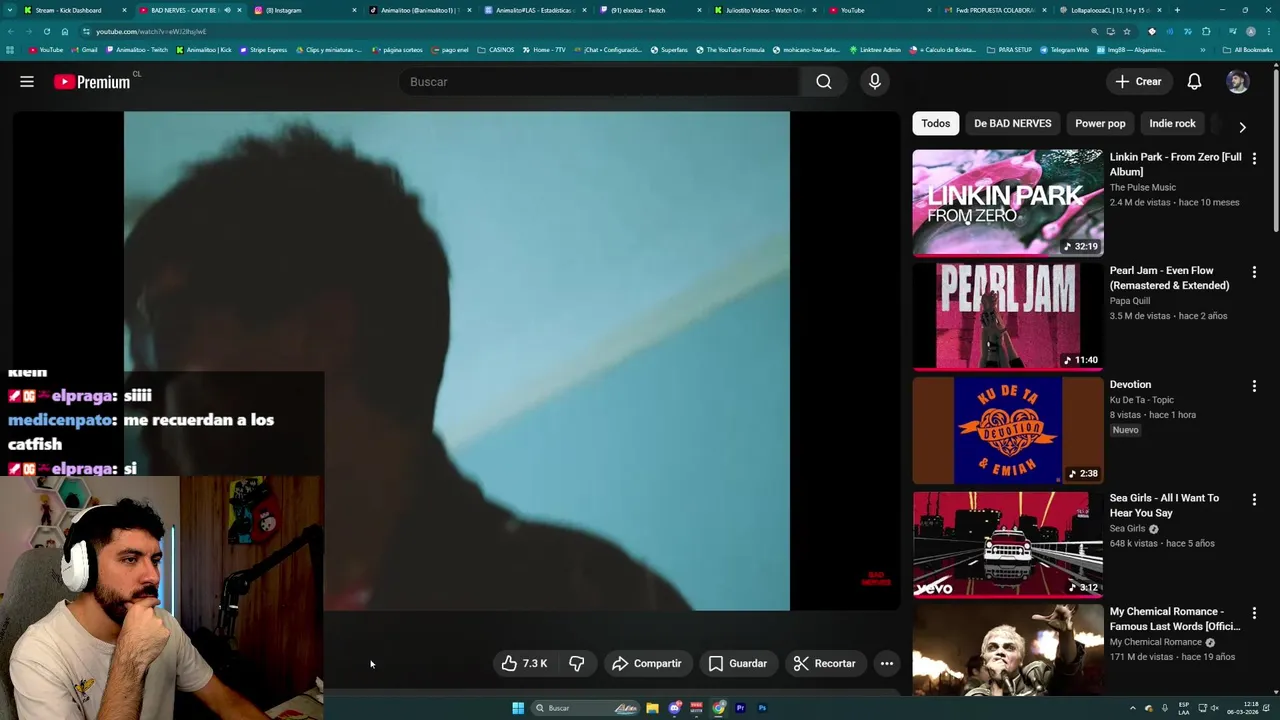The height and width of the screenshot is (720, 1280).
Task: Open the more actions ellipsis below video
Action: click(x=886, y=663)
